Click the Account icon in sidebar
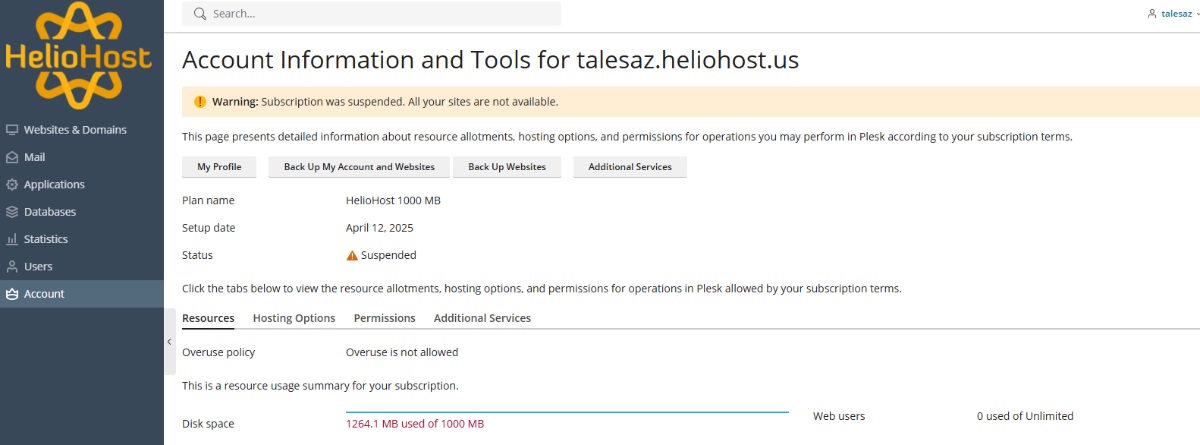This screenshot has height=445, width=1200. pyautogui.click(x=12, y=294)
